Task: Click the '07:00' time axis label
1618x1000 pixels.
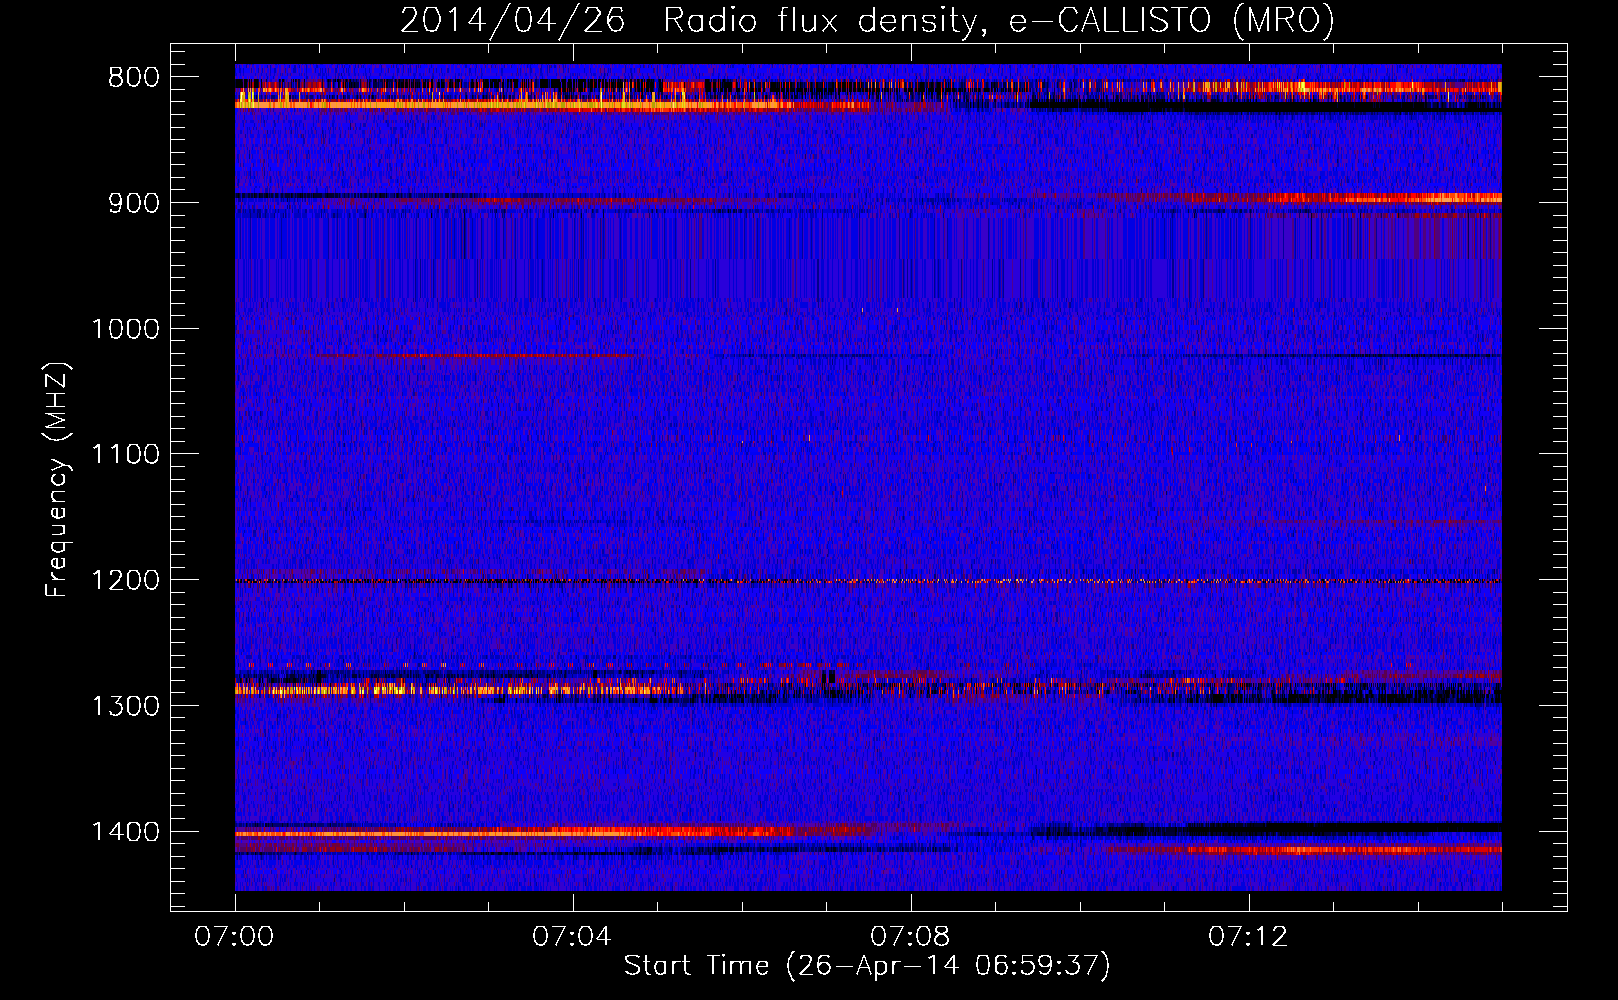Action: [235, 937]
